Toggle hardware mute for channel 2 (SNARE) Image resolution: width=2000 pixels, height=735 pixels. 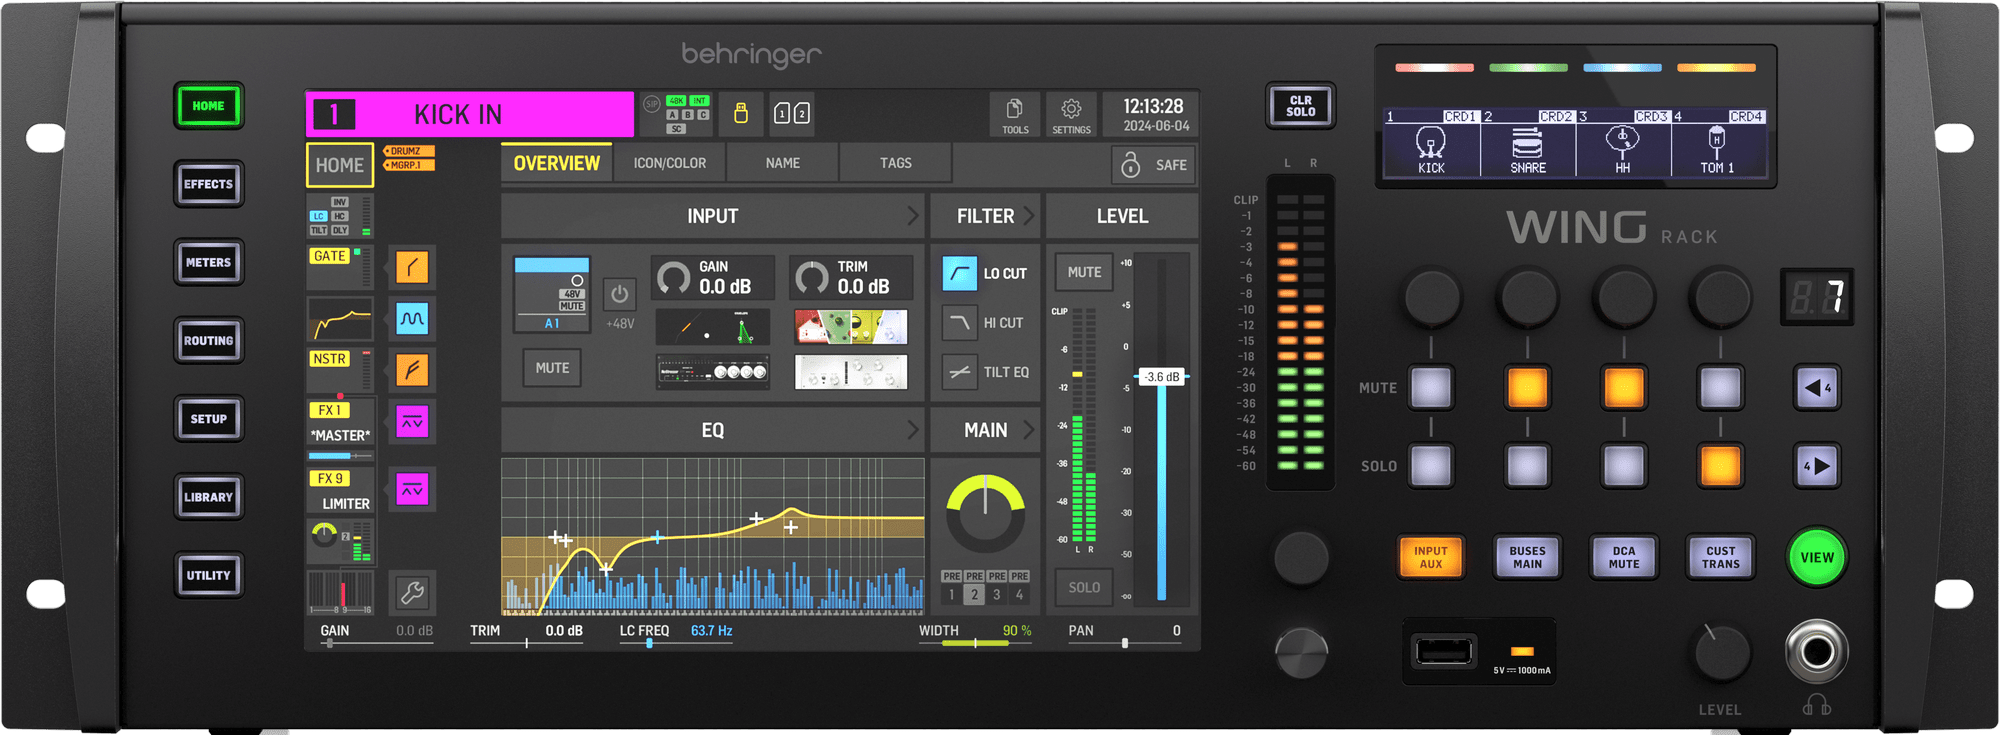click(1527, 388)
